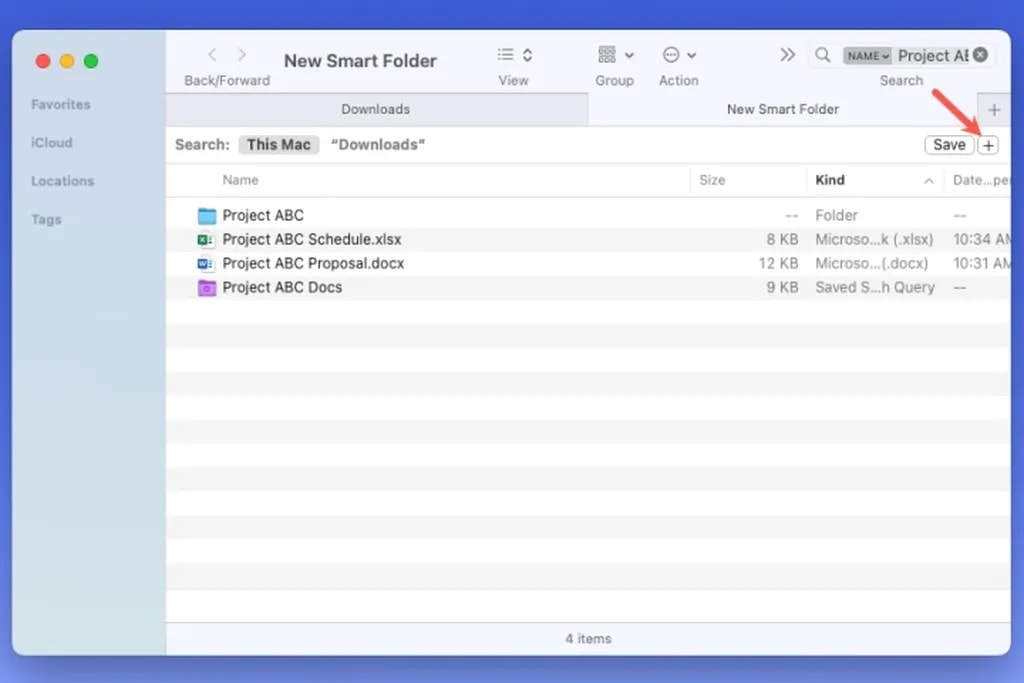The width and height of the screenshot is (1024, 683).
Task: Click the blue Project ABC folder icon
Action: pos(207,215)
